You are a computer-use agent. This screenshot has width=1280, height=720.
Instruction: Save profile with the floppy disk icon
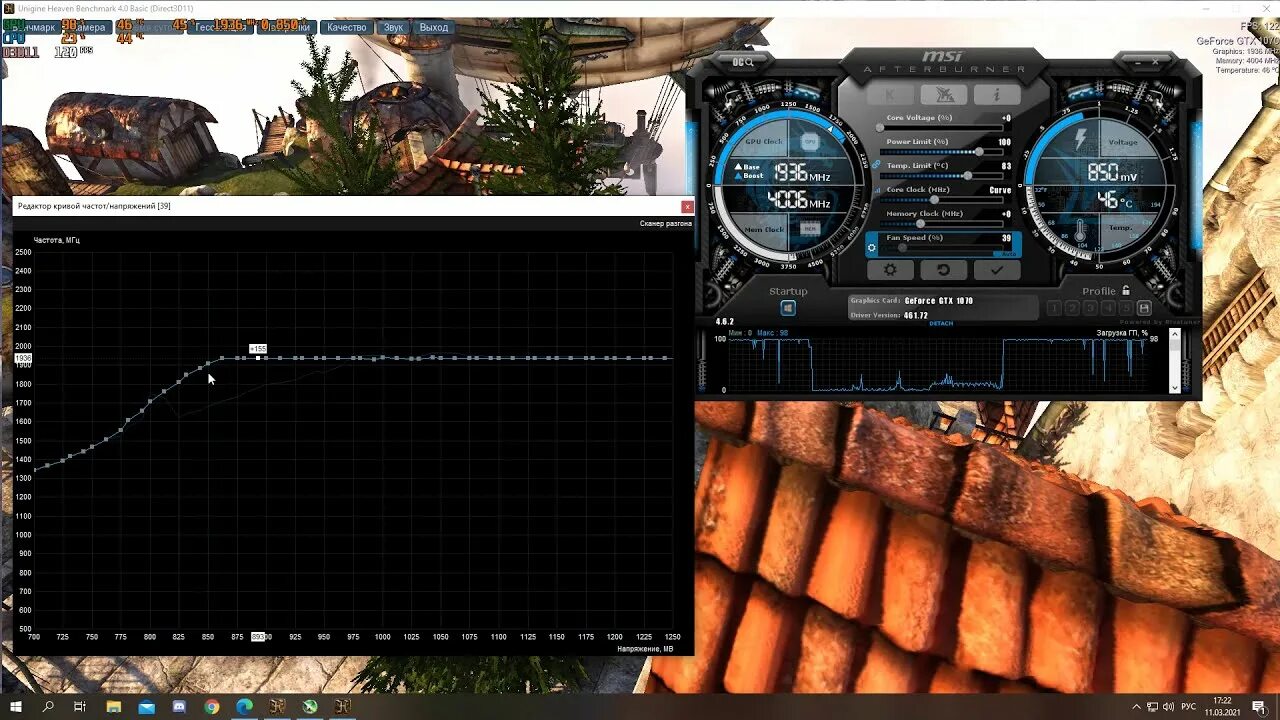[1144, 308]
